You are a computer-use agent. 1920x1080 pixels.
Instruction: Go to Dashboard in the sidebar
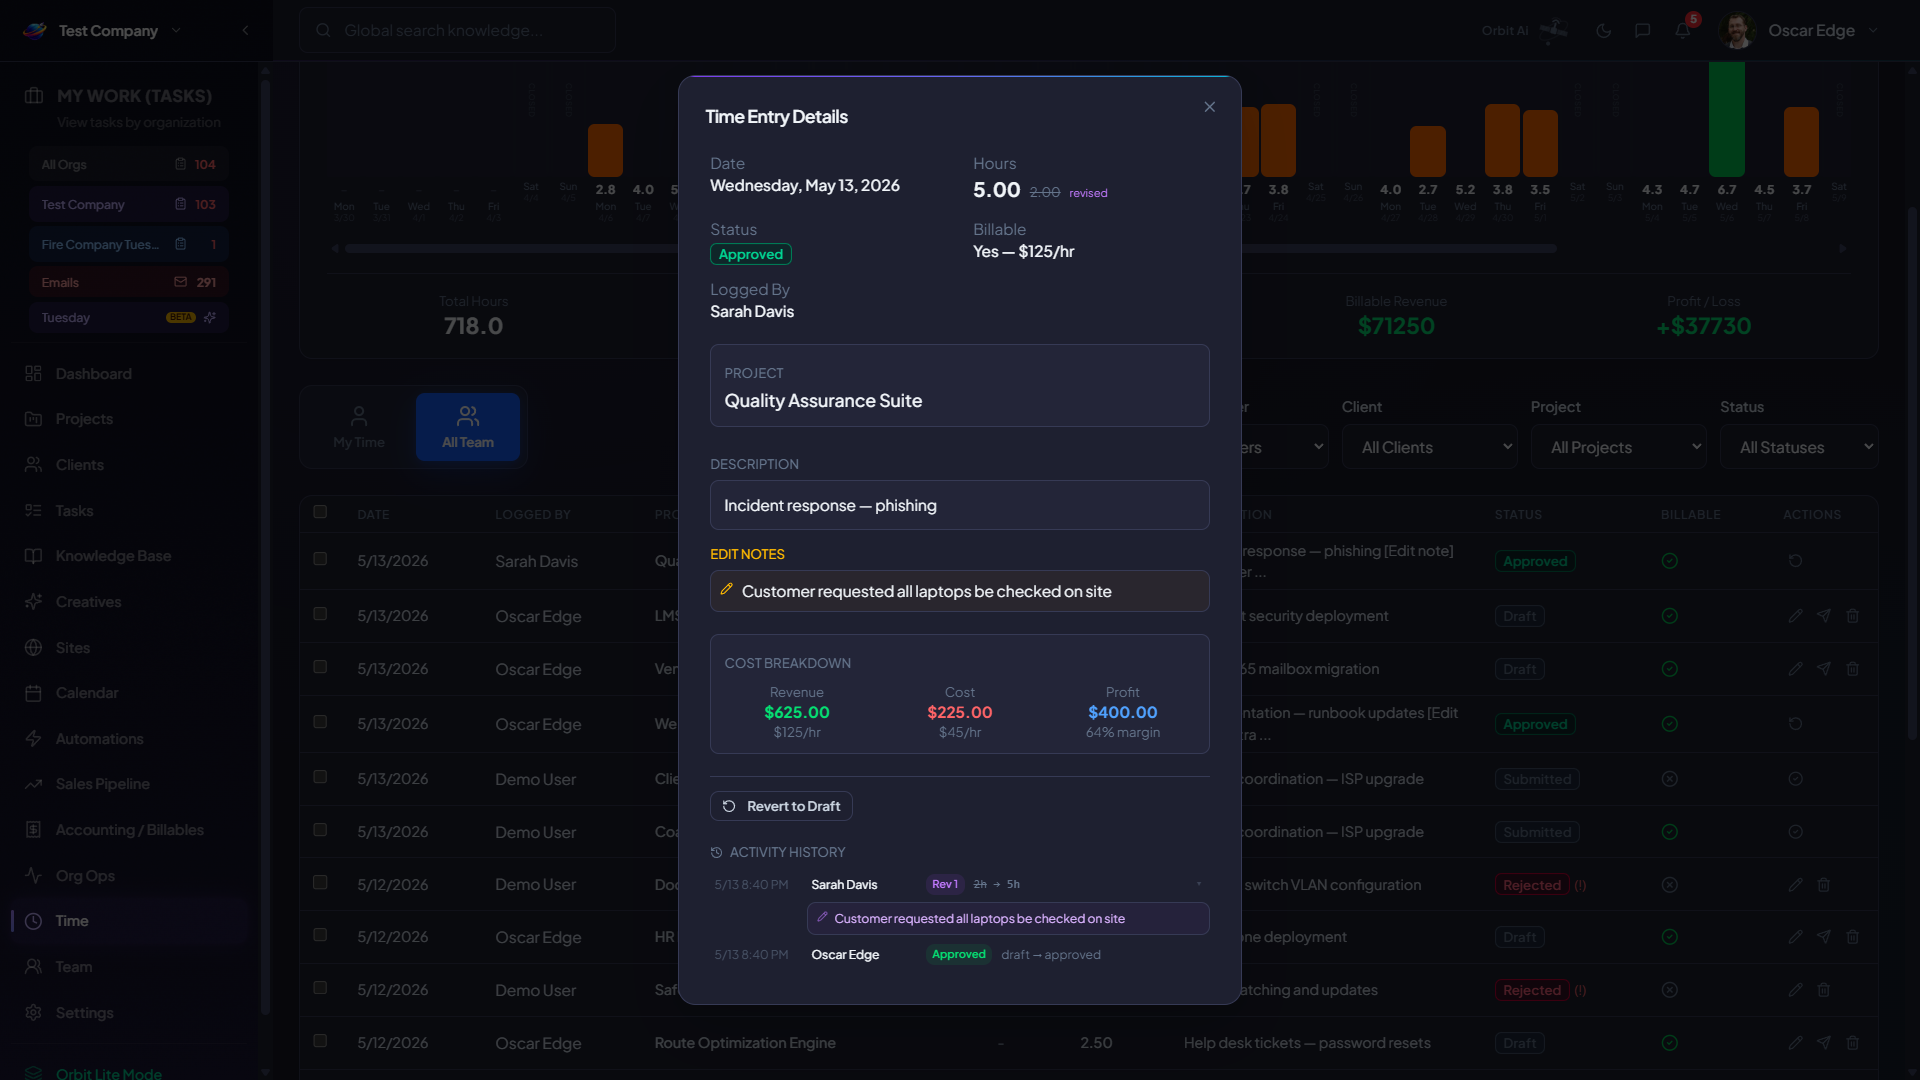93,373
